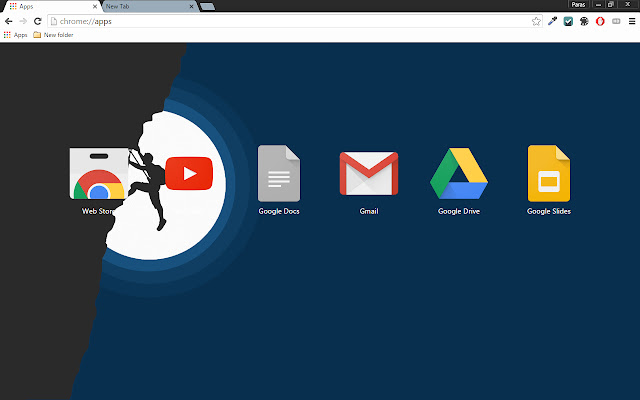Reload the current page
Screen dimensions: 640x400
(38, 21)
